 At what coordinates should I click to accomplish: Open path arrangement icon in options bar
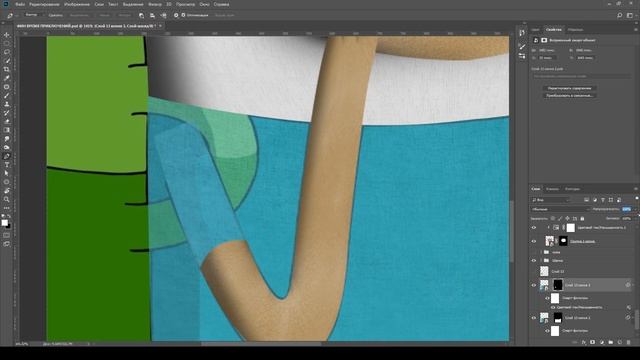[163, 15]
